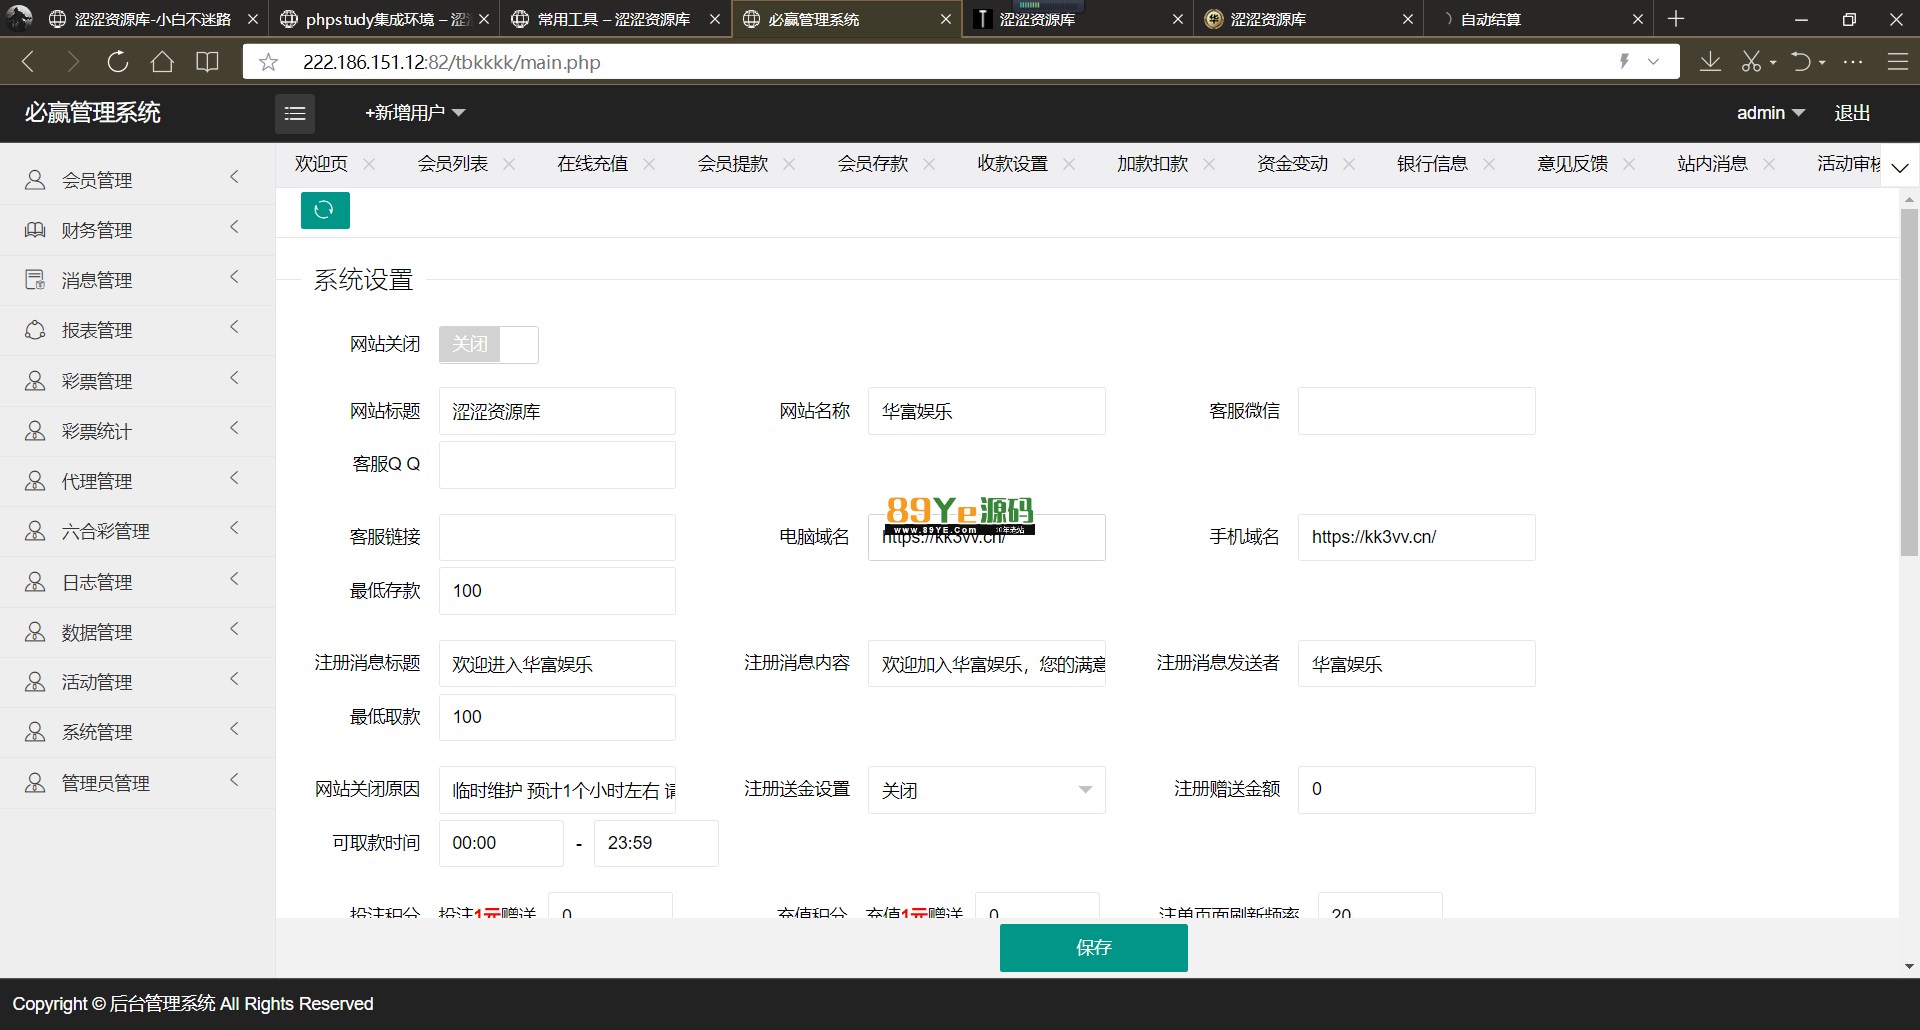The width and height of the screenshot is (1920, 1030).
Task: Expand 会员管理 in the sidebar
Action: (137, 180)
